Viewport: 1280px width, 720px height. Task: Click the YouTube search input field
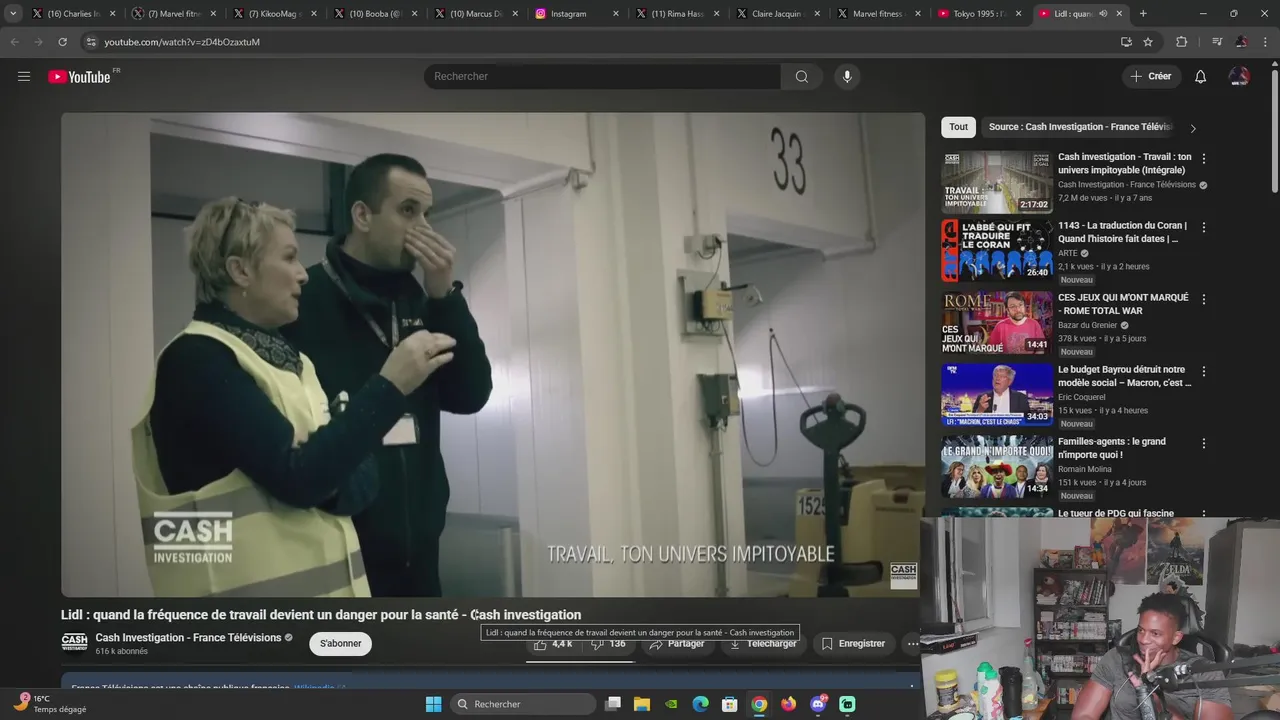[x=603, y=76]
